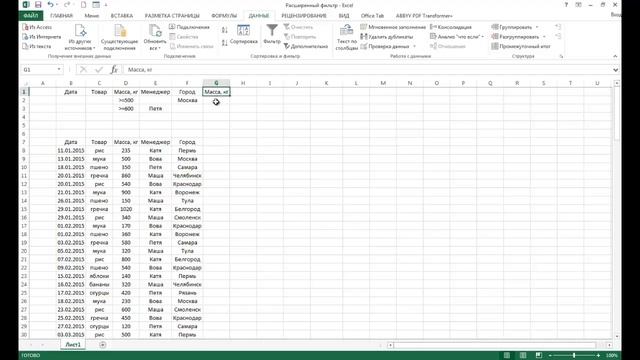Select the Select All corner button

[x=24, y=83]
